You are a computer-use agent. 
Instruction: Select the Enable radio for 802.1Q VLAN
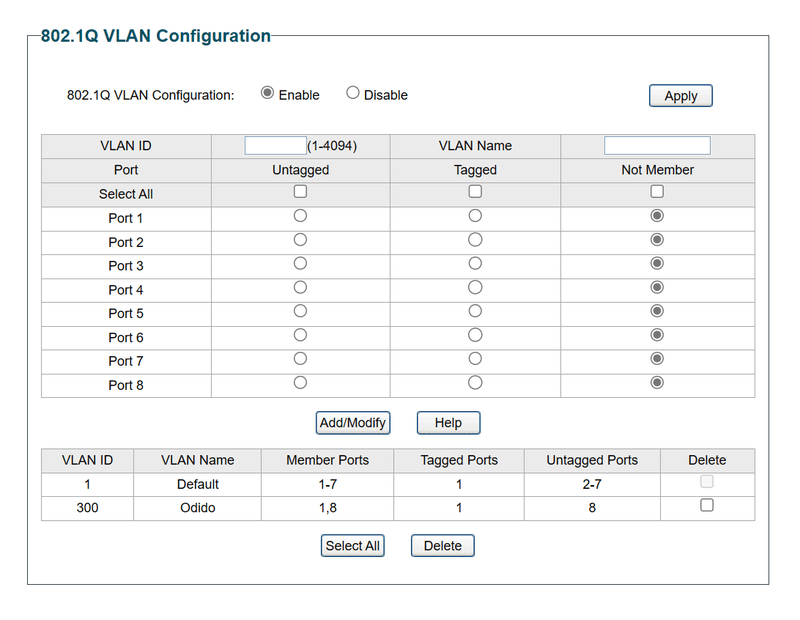coord(267,93)
